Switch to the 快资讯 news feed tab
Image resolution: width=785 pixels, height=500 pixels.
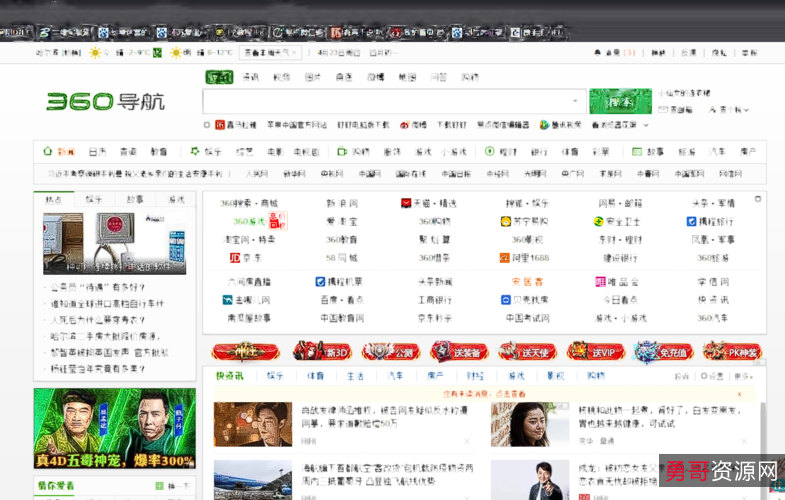tap(230, 376)
